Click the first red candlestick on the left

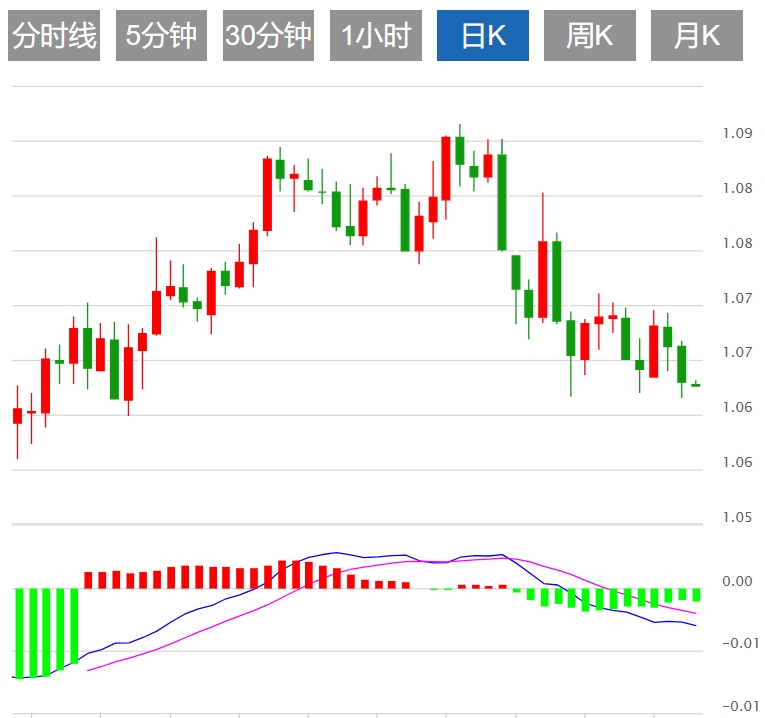coord(18,416)
